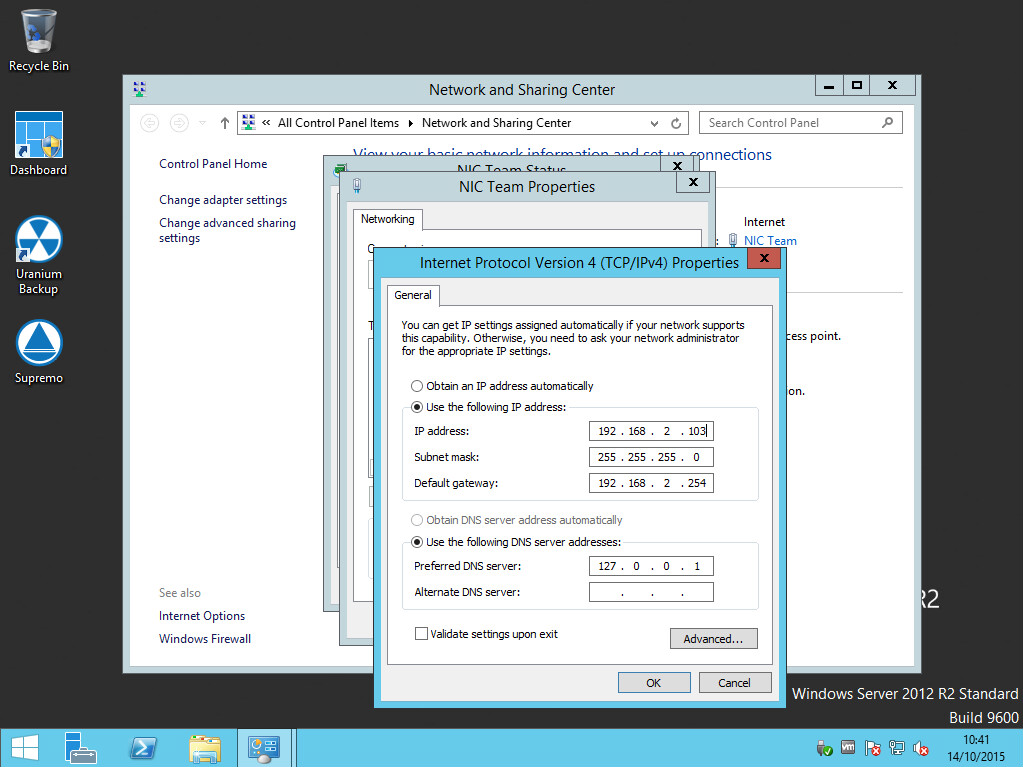Click inside the Alternate DNS server field

[651, 591]
